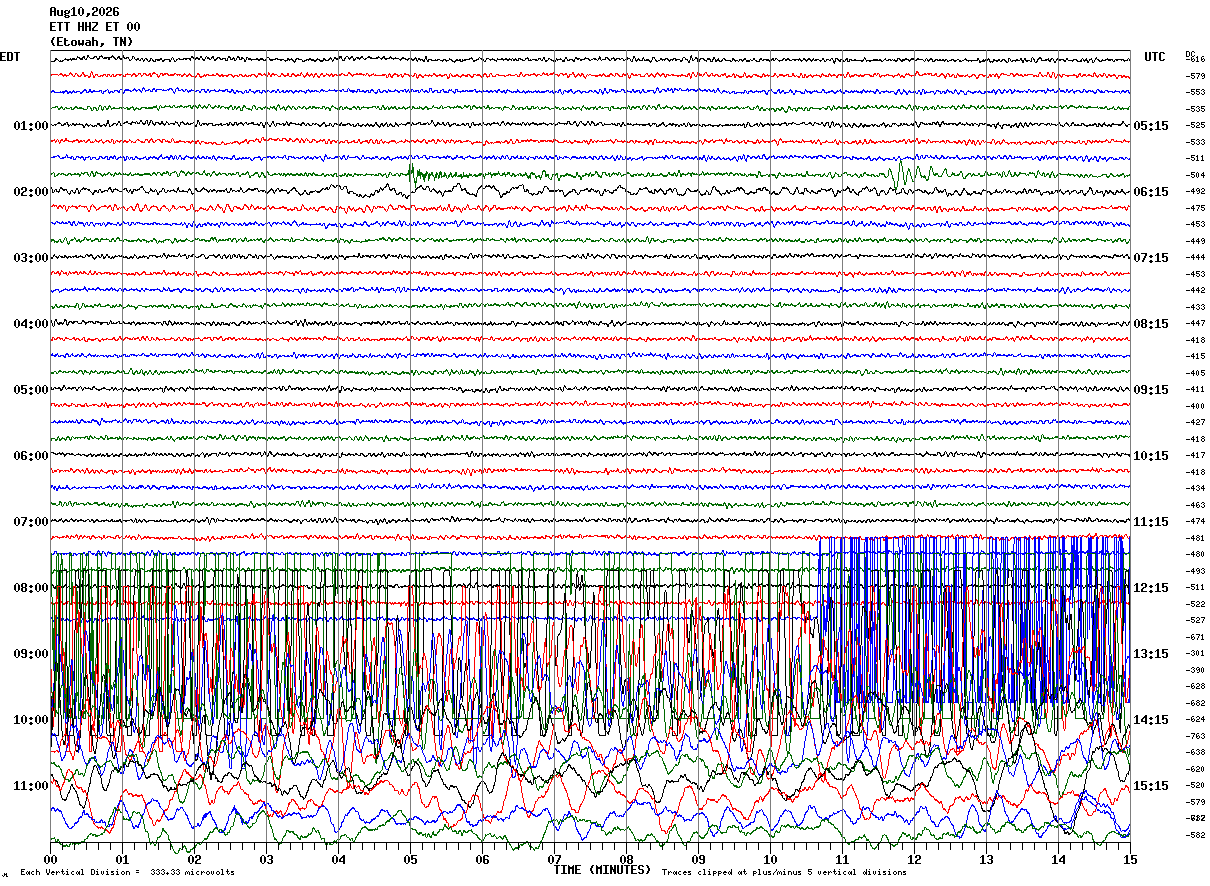Click the 10:15 UTC time label
The image size is (1210, 886).
coord(1150,456)
